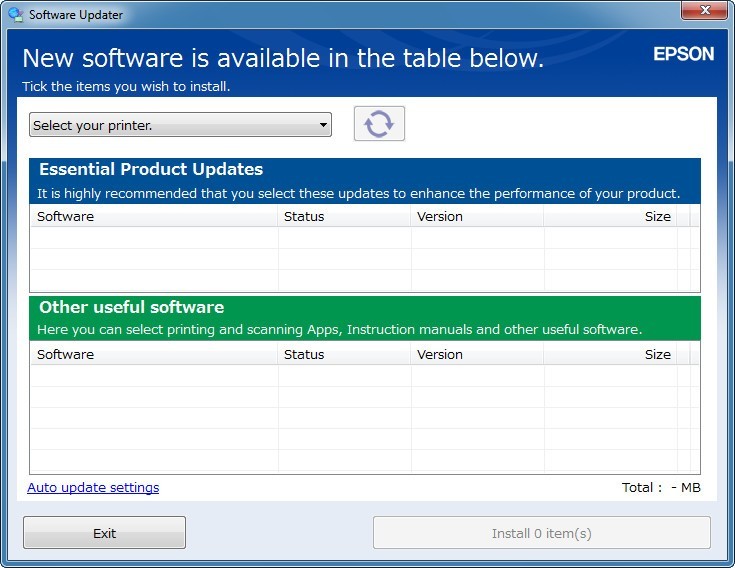Open the 'Select your printer' dropdown
The image size is (735, 568).
(180, 125)
